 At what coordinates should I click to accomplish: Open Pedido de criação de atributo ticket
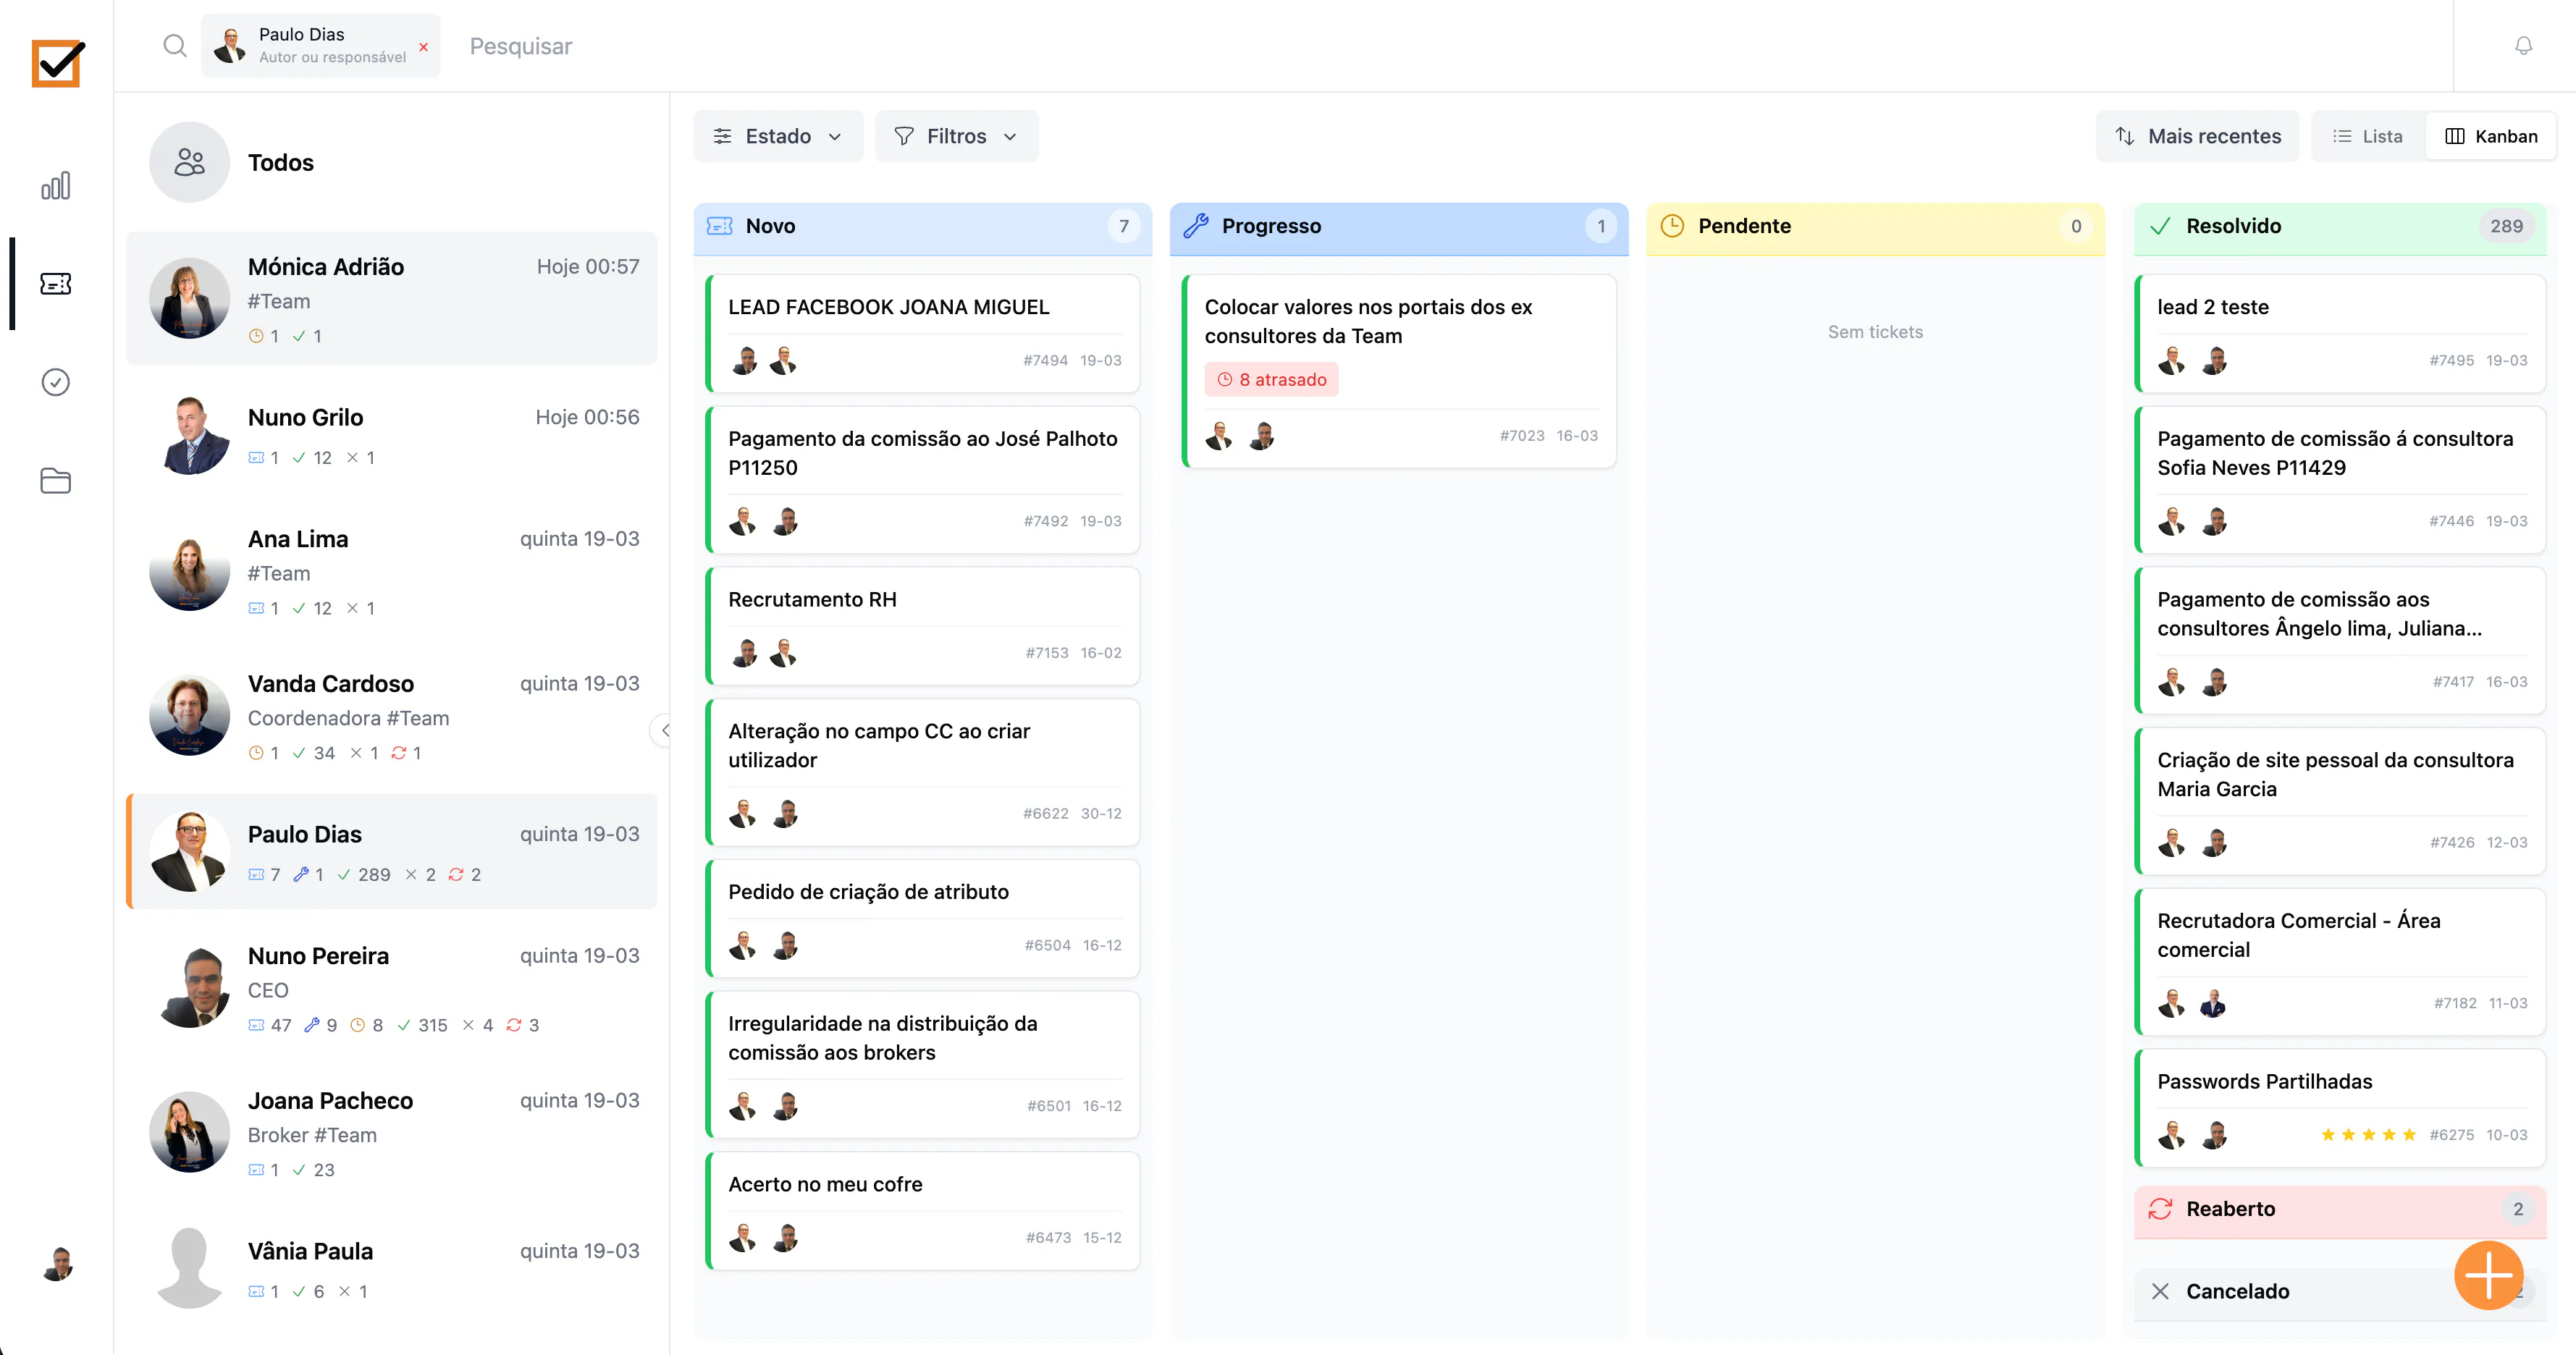[x=922, y=918]
